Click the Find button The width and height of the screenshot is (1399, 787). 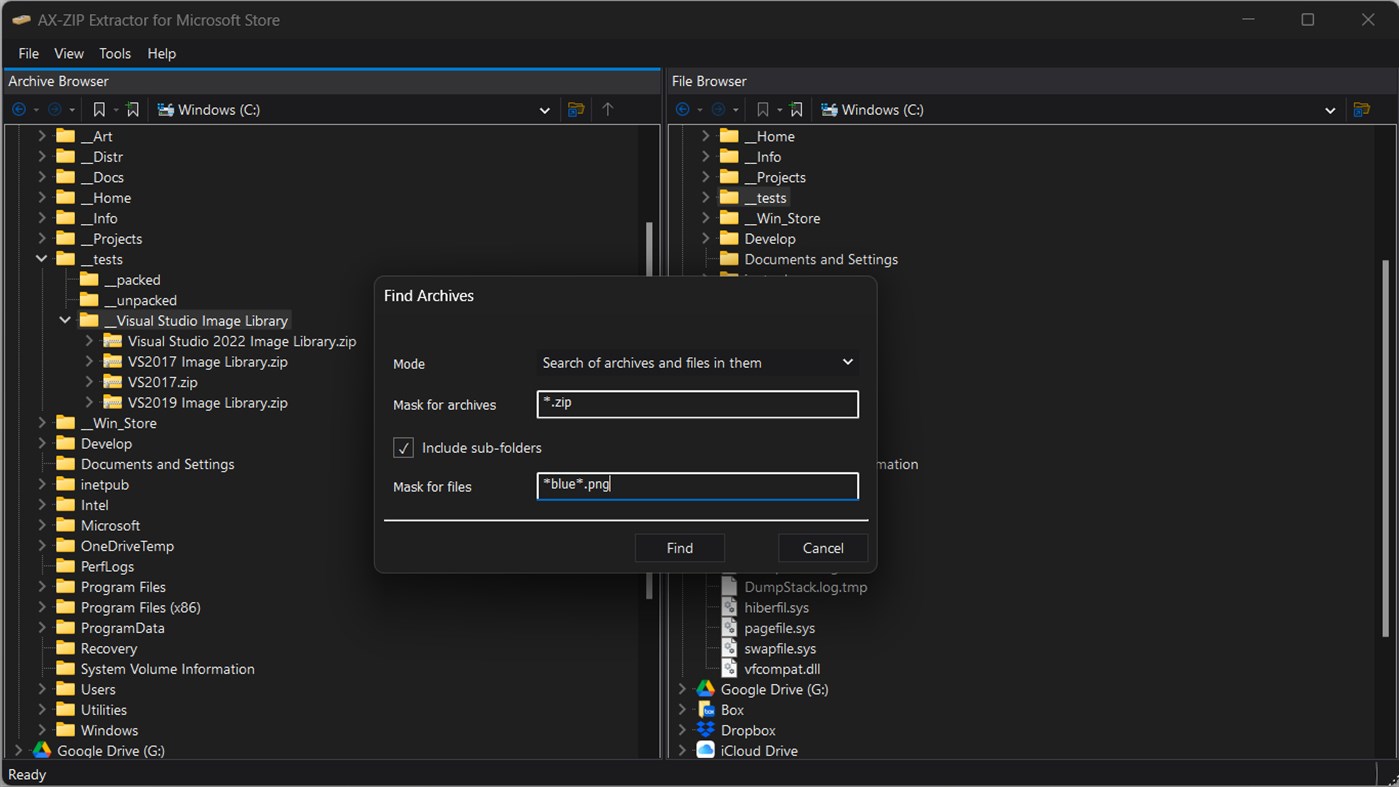(x=679, y=548)
